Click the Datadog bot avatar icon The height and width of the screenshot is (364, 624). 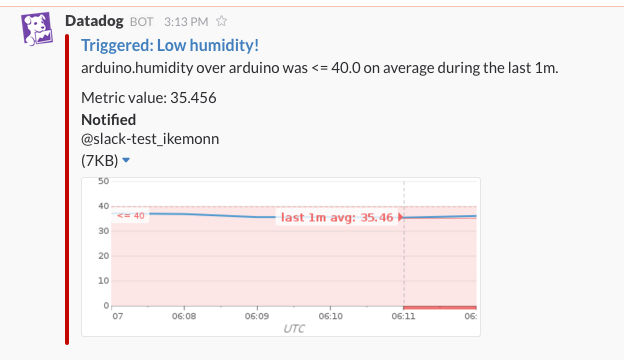point(37,29)
